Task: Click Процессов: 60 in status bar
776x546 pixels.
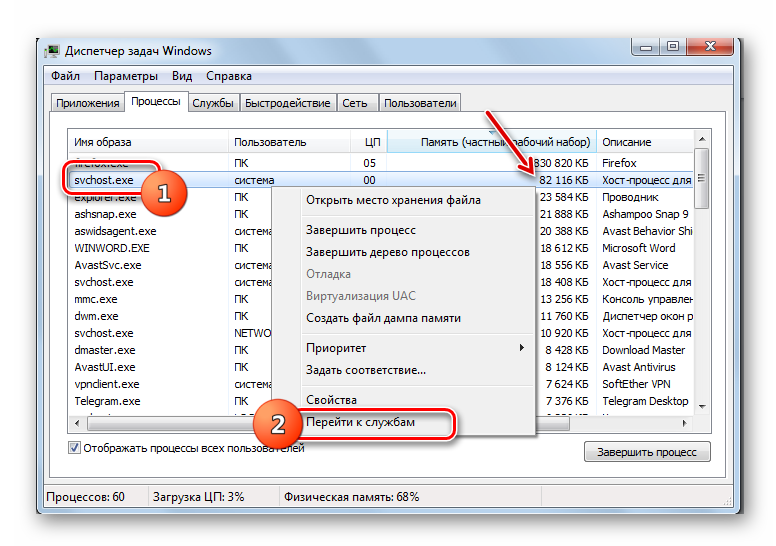Action: point(85,497)
